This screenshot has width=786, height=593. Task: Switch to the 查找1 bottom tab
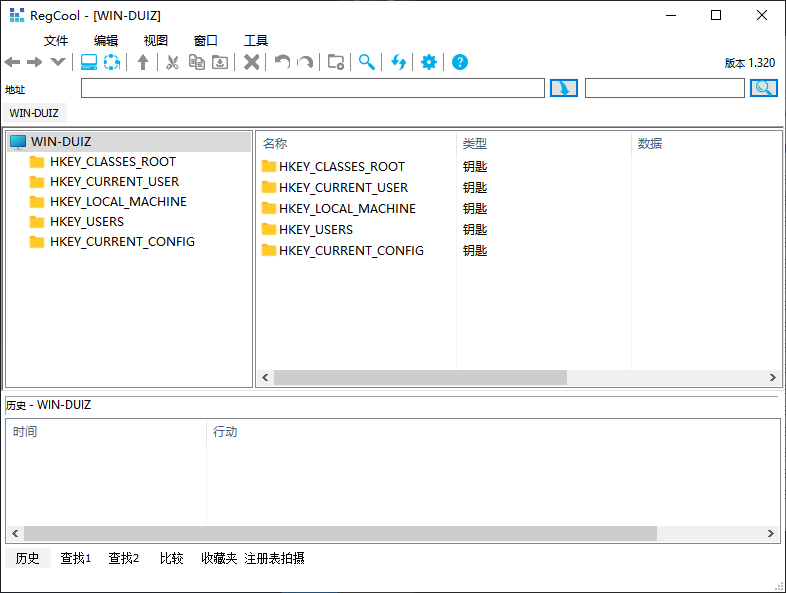point(76,558)
